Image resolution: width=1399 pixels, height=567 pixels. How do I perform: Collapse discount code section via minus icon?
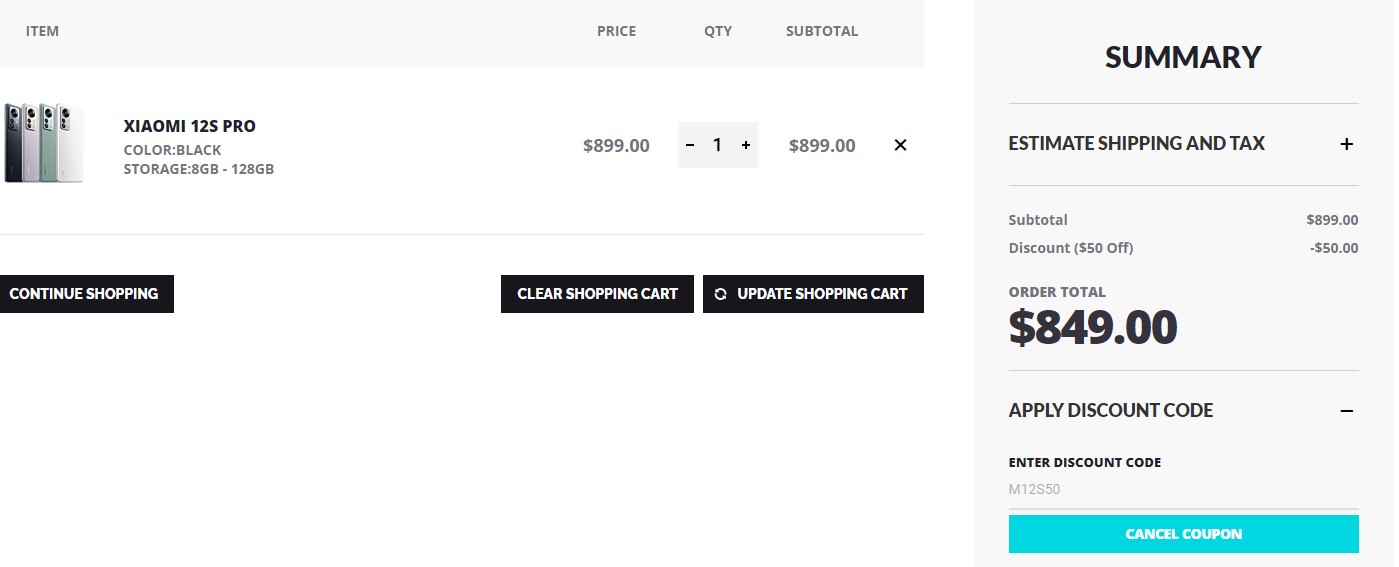pos(1347,411)
